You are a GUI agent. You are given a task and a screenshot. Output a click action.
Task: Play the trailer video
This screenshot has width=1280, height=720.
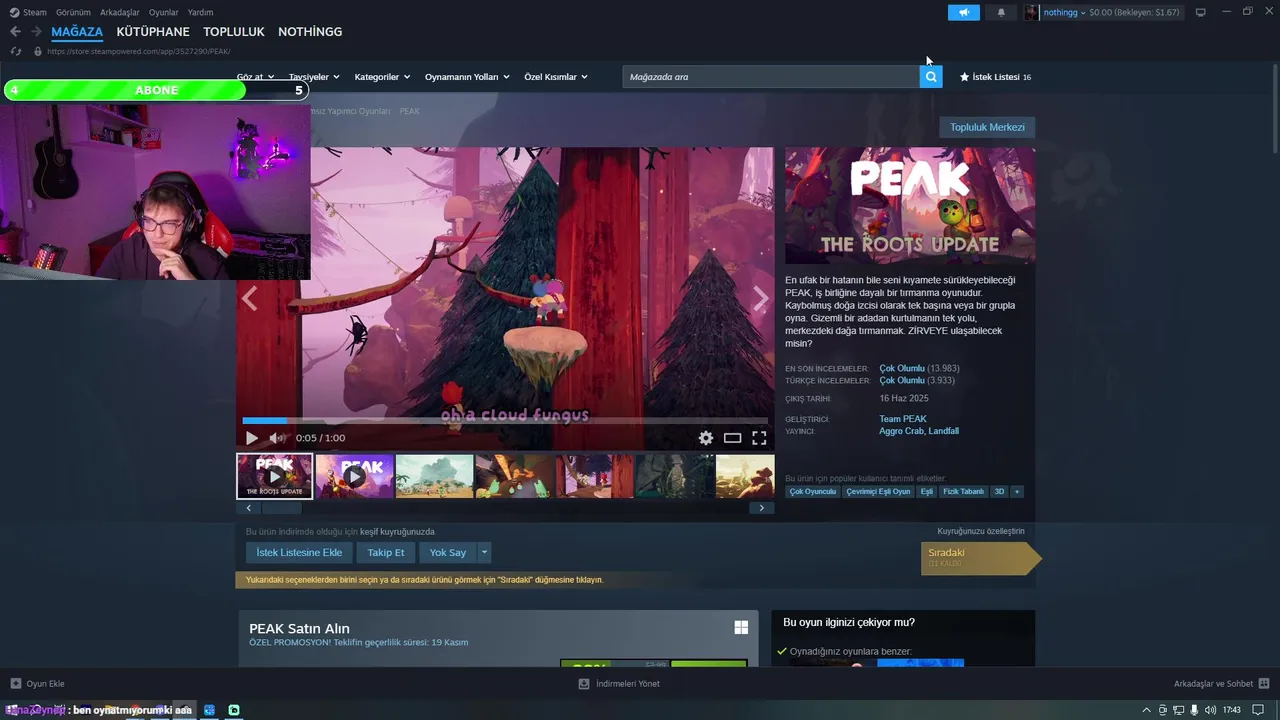click(252, 438)
